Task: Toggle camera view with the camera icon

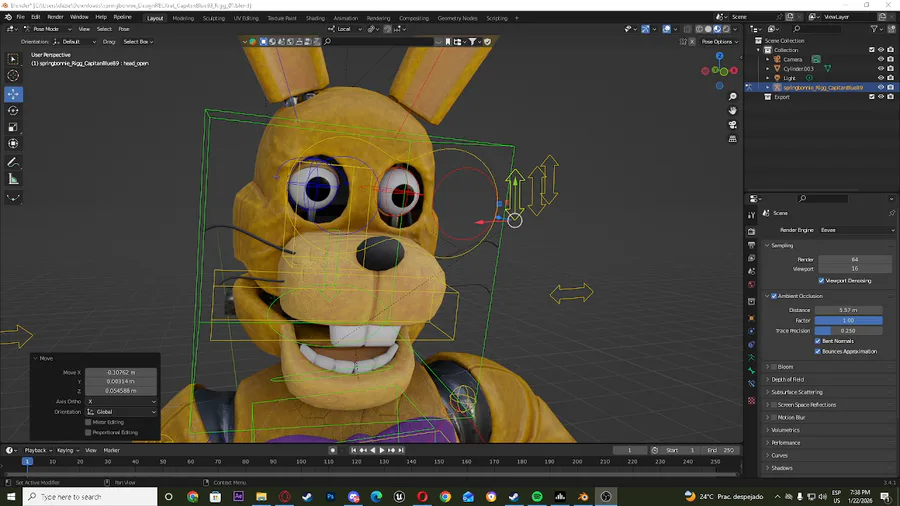Action: [733, 125]
